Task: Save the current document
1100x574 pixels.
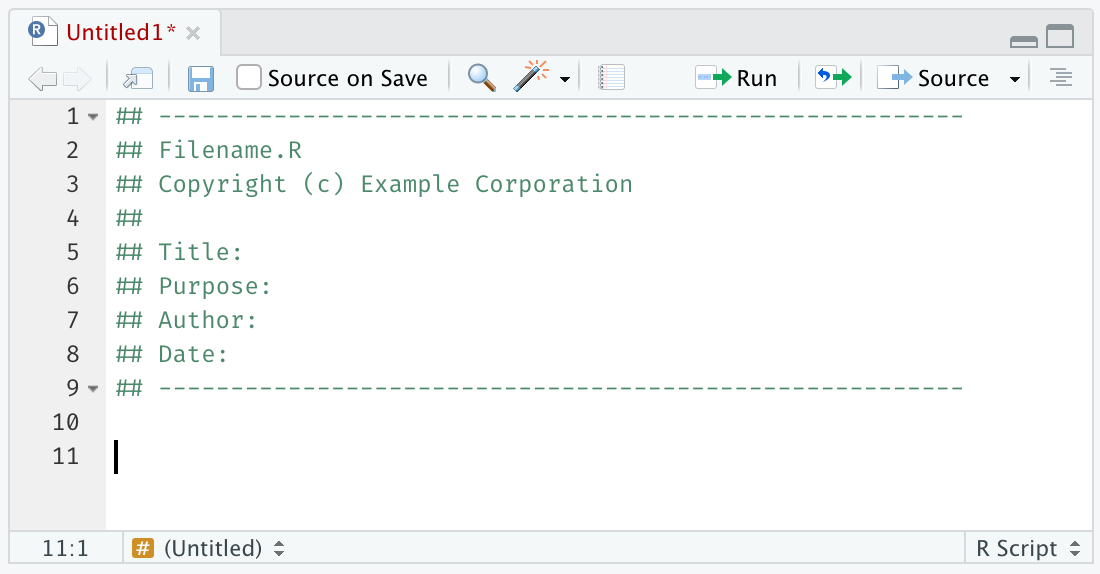Action: click(201, 79)
